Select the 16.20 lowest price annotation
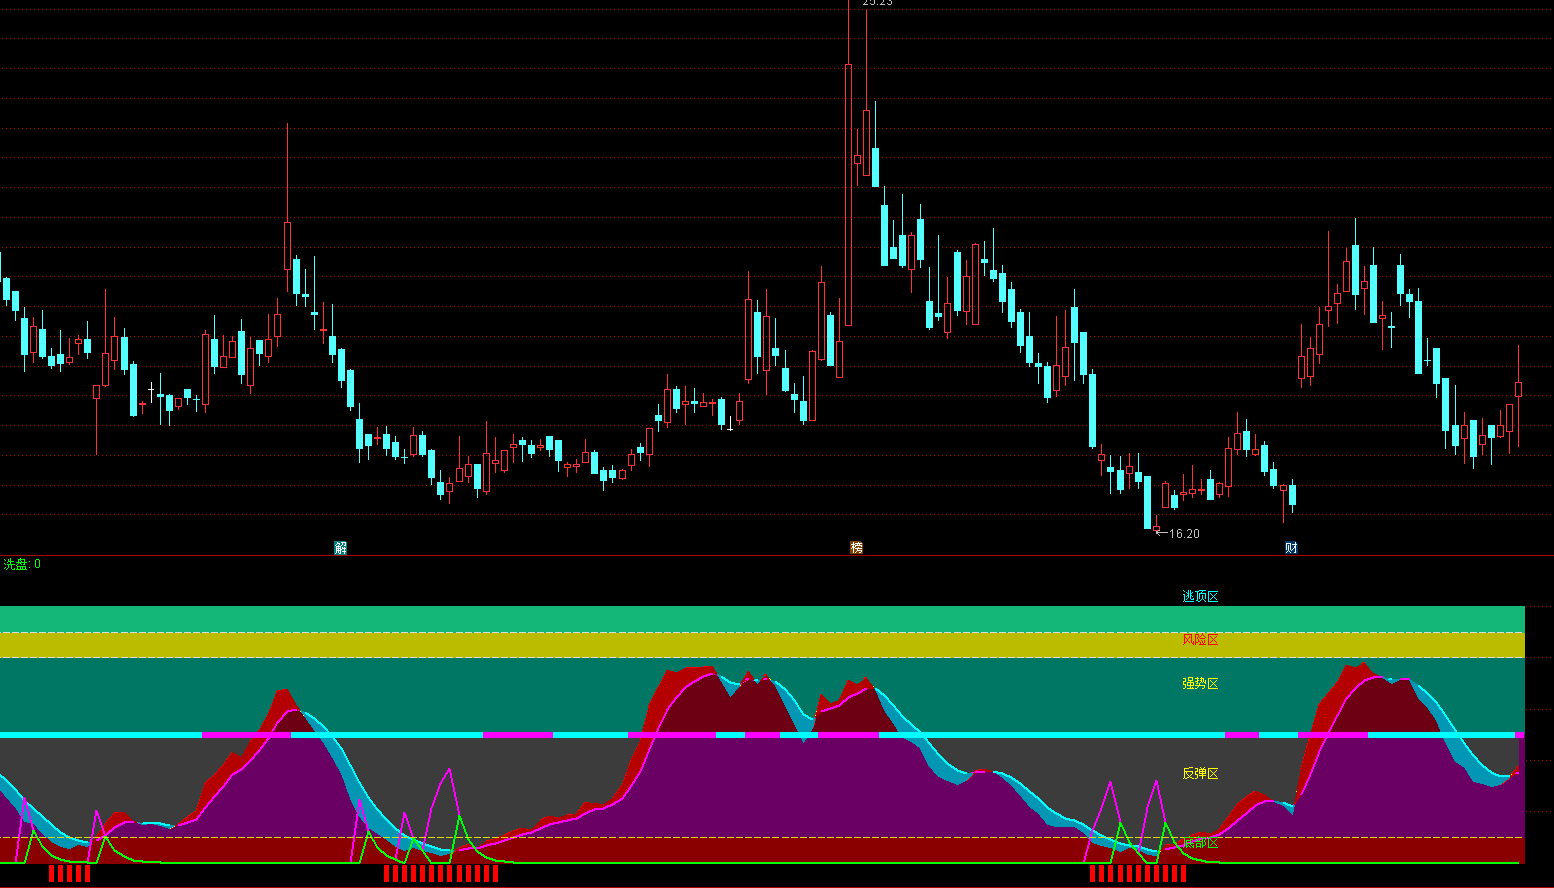Viewport: 1554px width, 888px height. [x=1178, y=534]
